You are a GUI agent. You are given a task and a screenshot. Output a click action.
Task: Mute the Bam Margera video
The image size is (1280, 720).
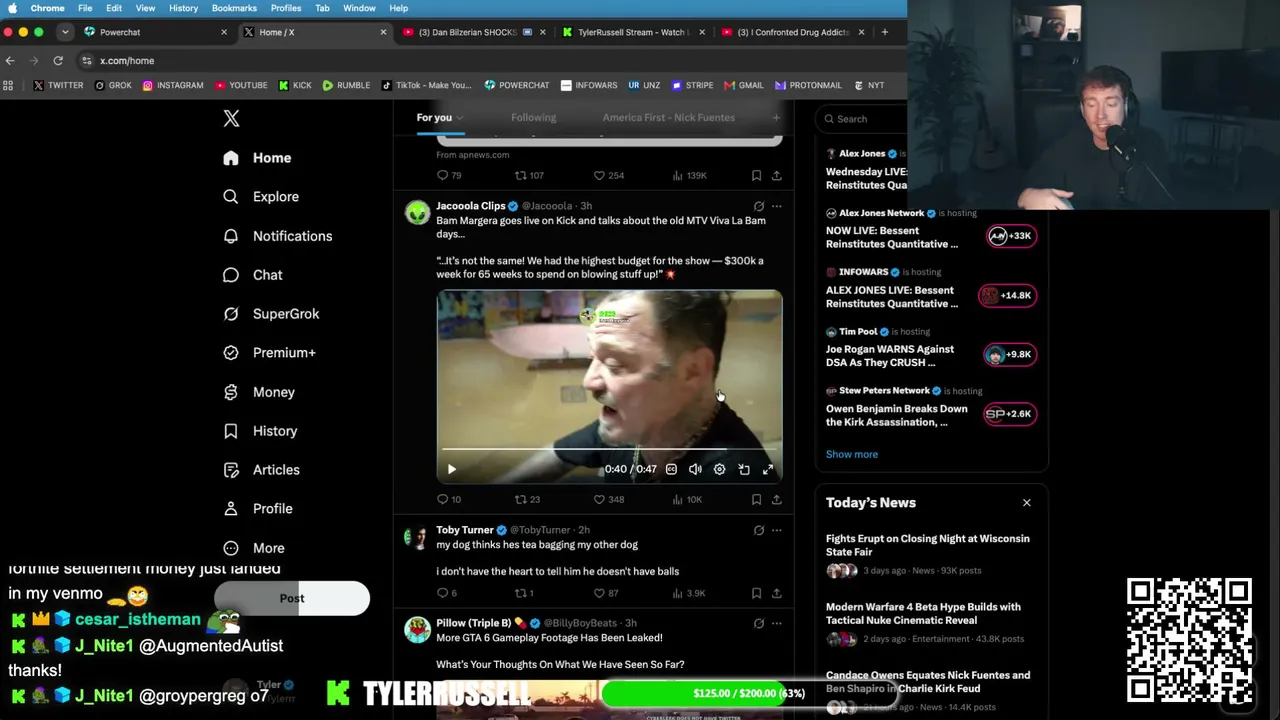[x=695, y=469]
